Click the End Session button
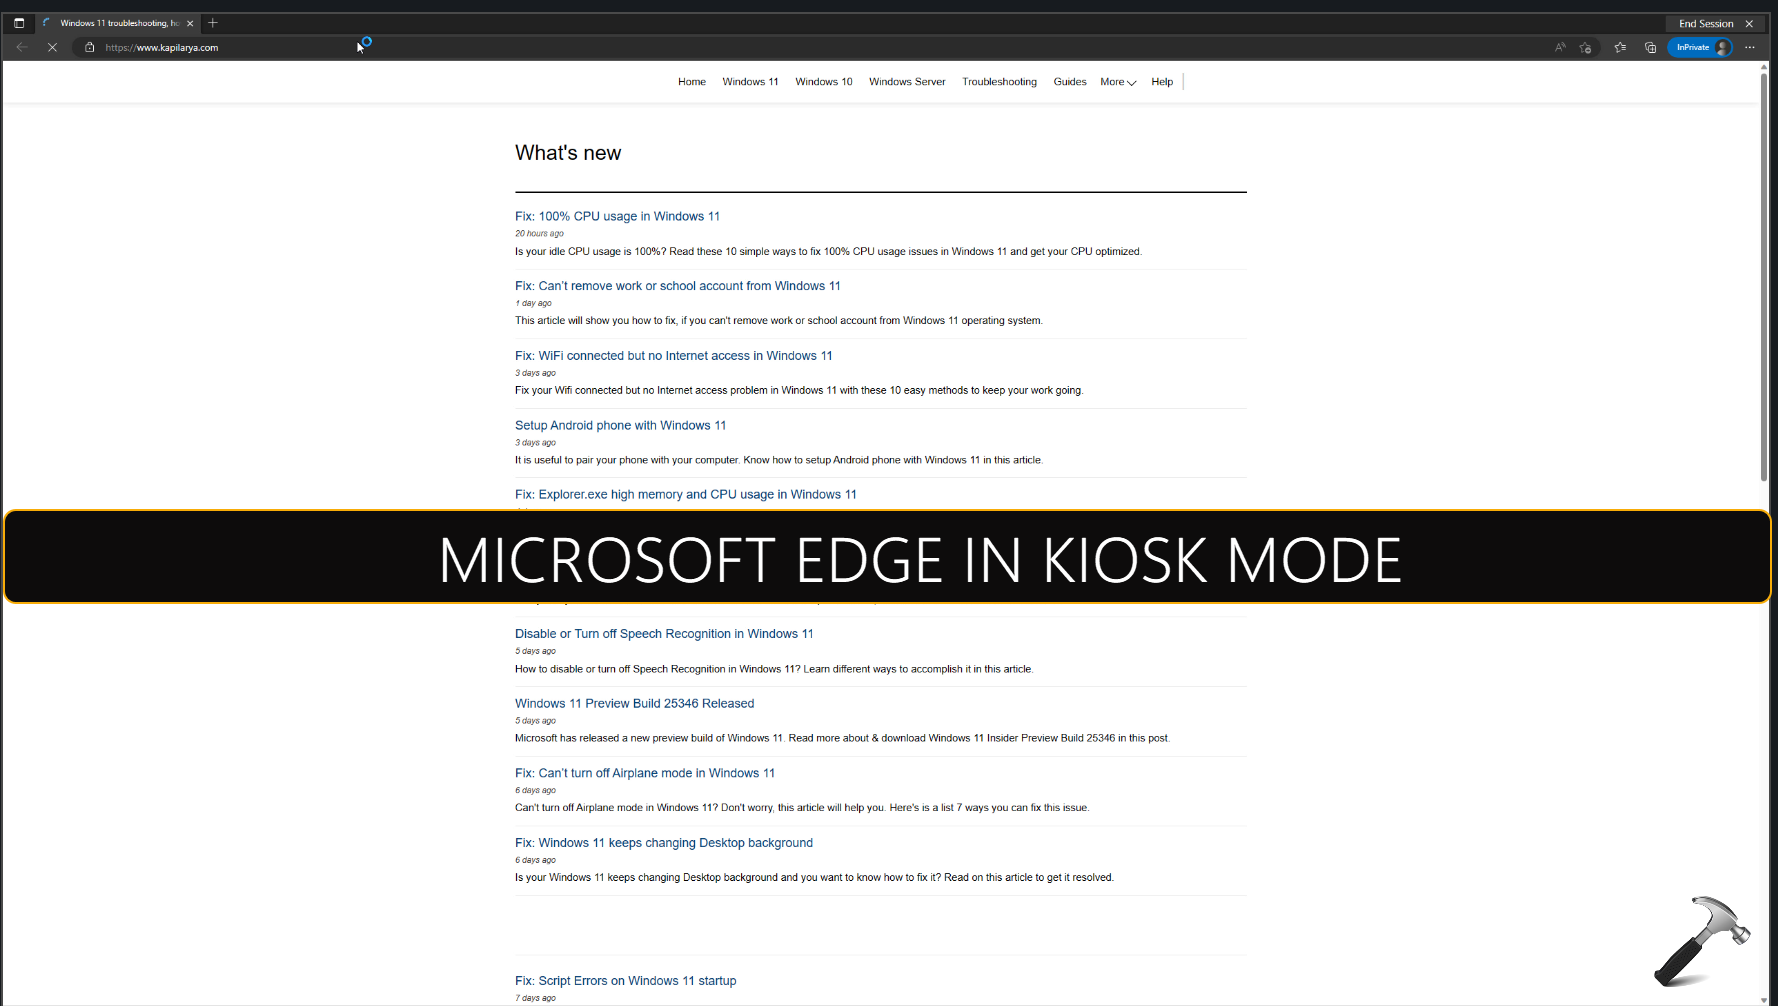The image size is (1778, 1006). [1706, 23]
